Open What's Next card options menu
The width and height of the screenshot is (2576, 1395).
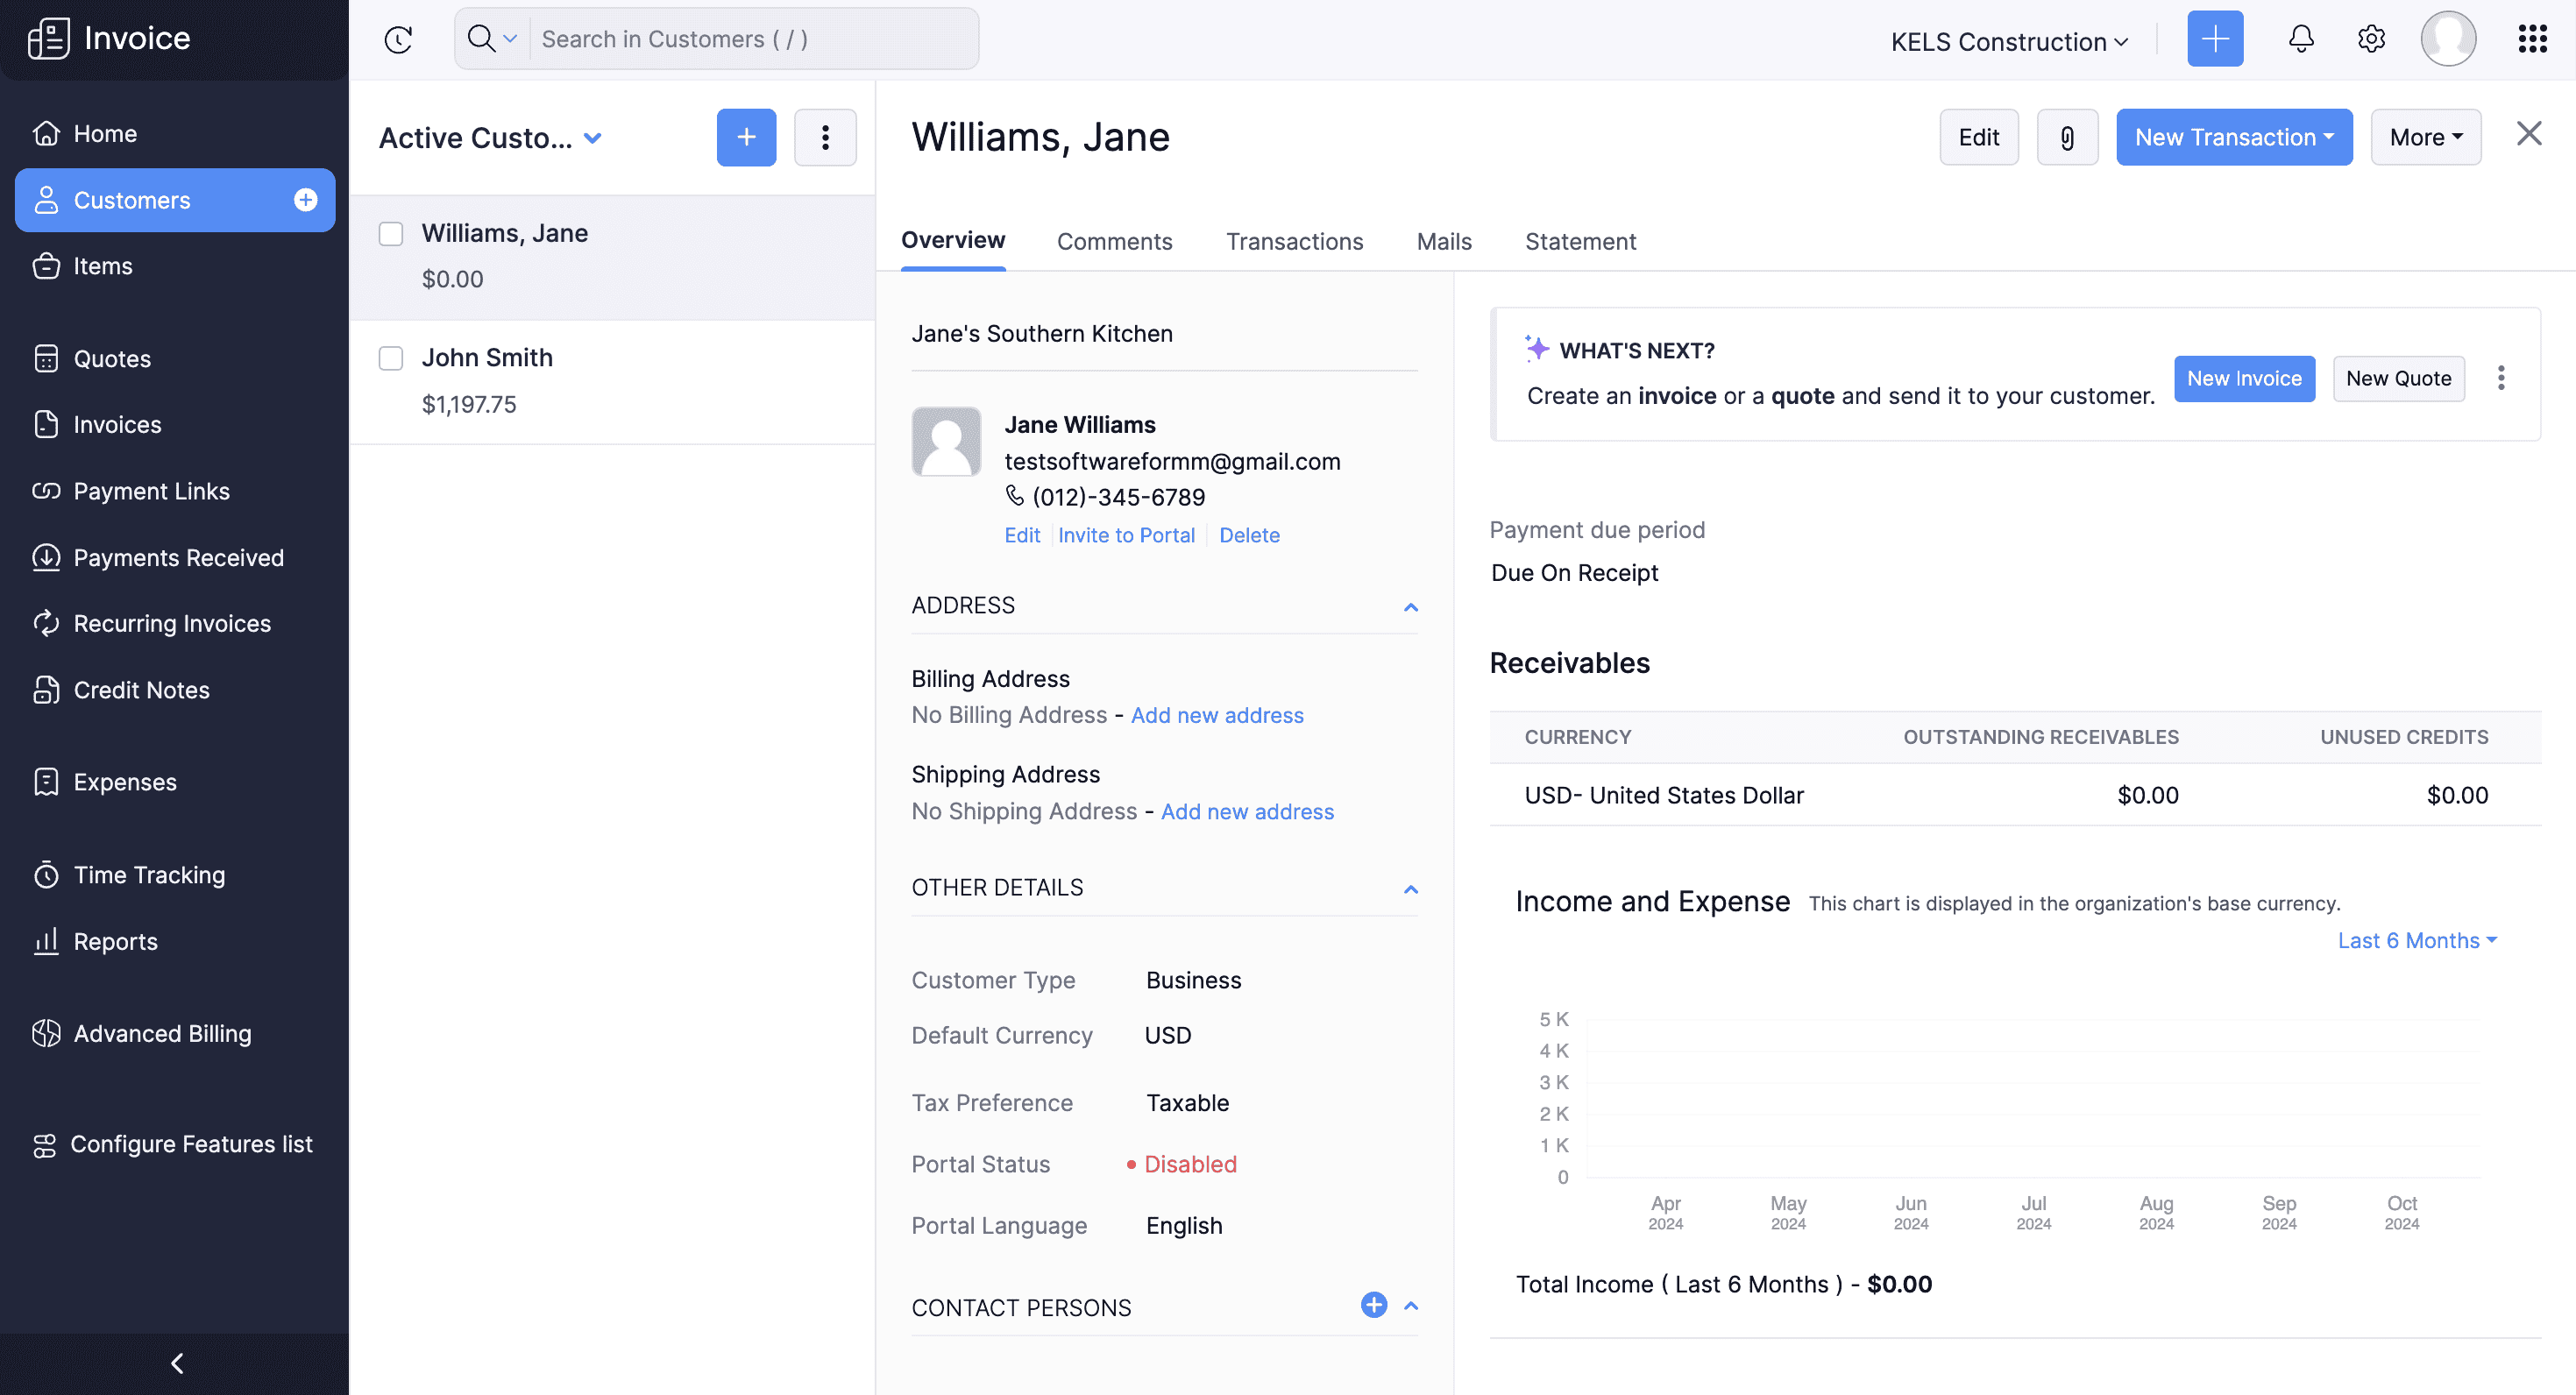tap(2501, 378)
